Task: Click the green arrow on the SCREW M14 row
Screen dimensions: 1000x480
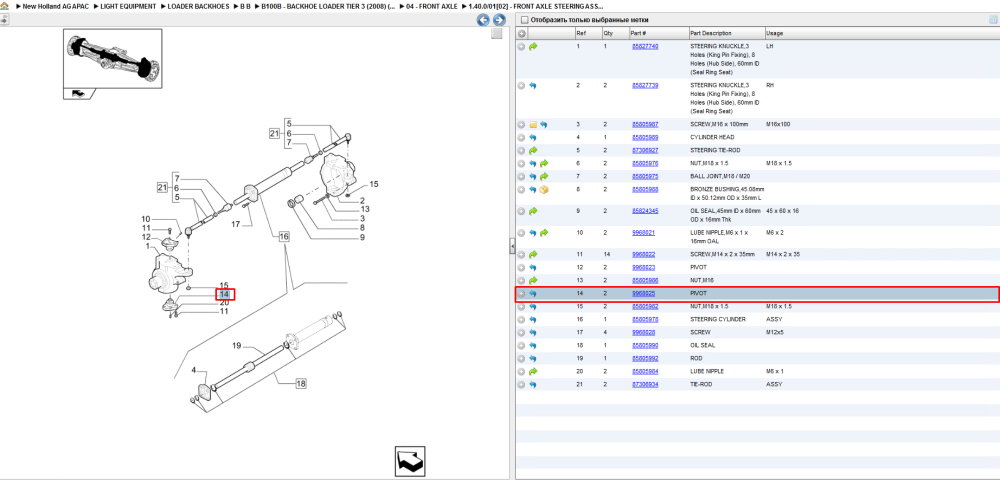Action: (533, 254)
